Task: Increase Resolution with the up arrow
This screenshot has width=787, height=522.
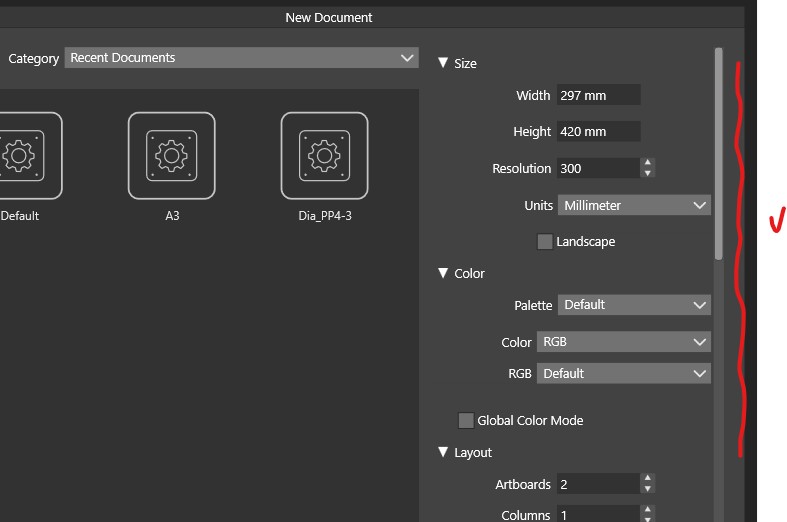Action: click(648, 163)
